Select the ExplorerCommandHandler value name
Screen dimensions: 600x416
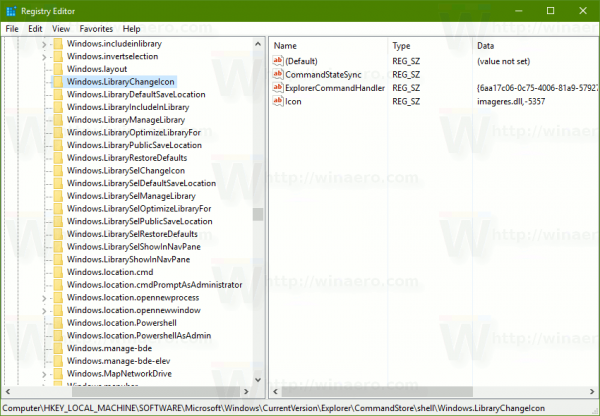tap(335, 88)
